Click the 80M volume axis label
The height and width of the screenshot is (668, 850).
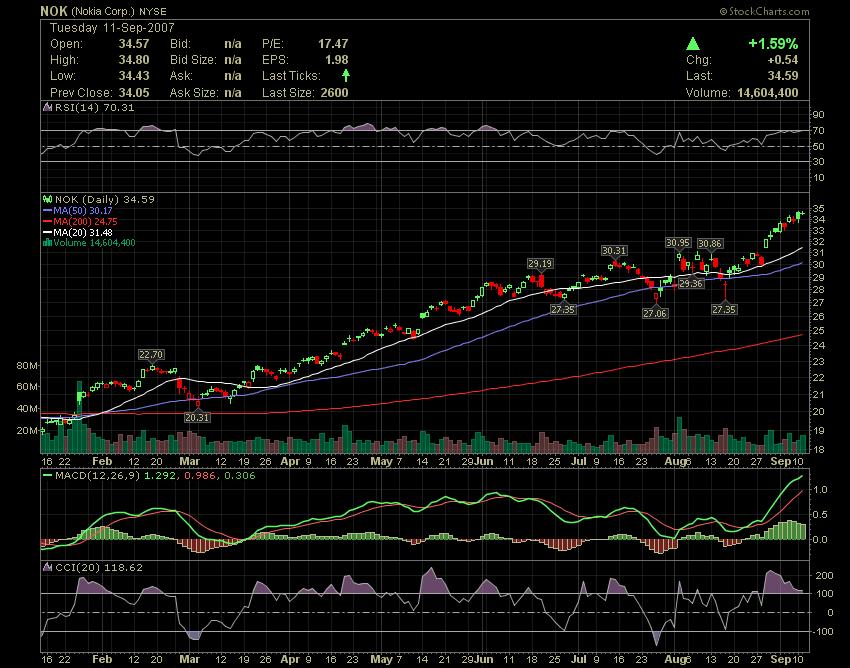click(27, 365)
